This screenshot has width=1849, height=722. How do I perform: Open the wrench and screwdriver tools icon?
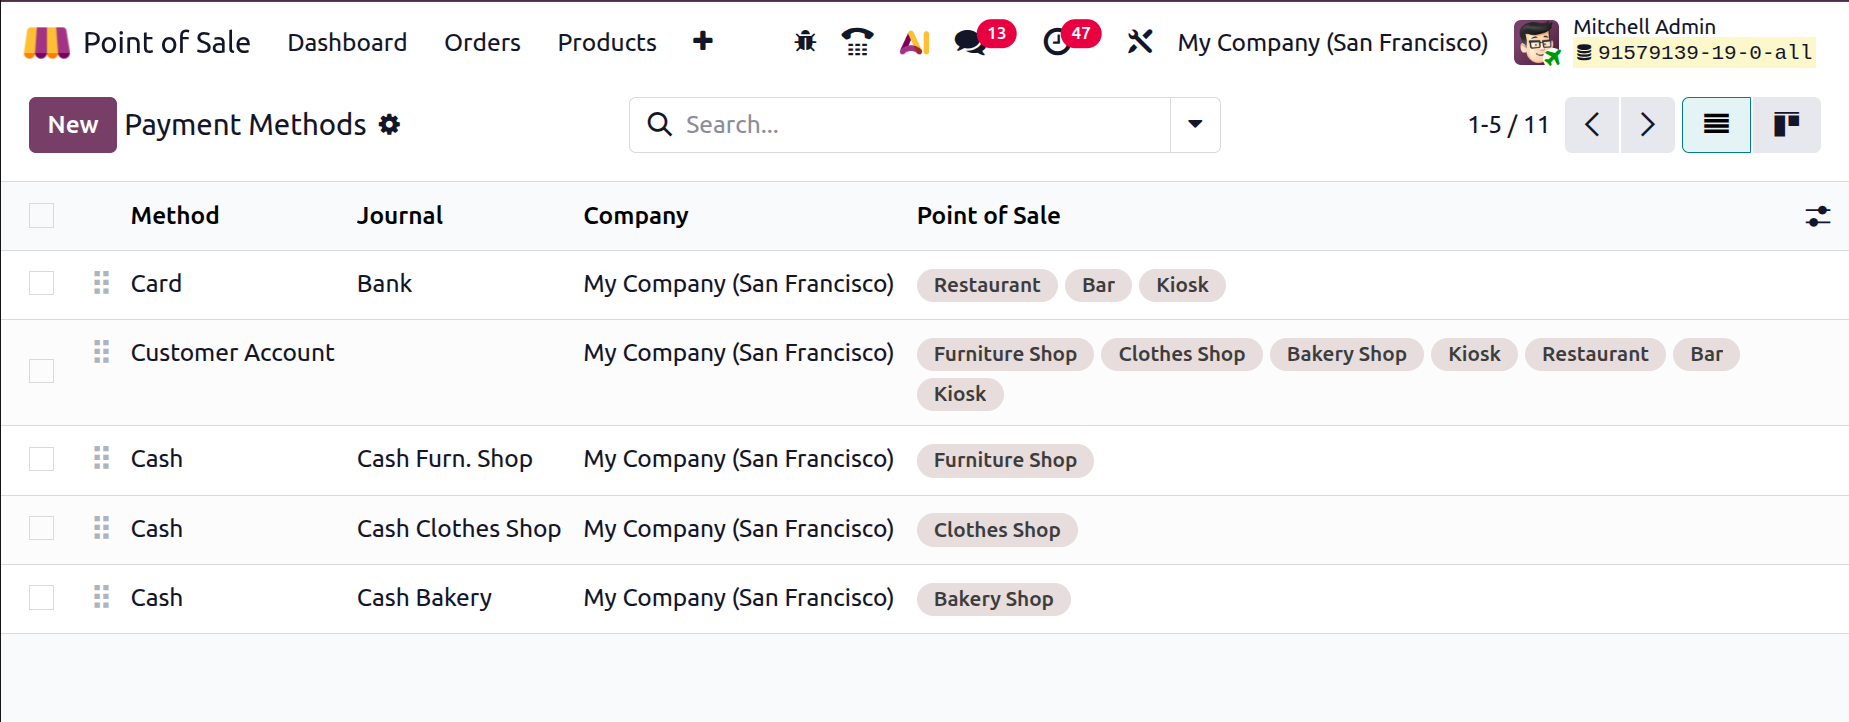pos(1140,42)
